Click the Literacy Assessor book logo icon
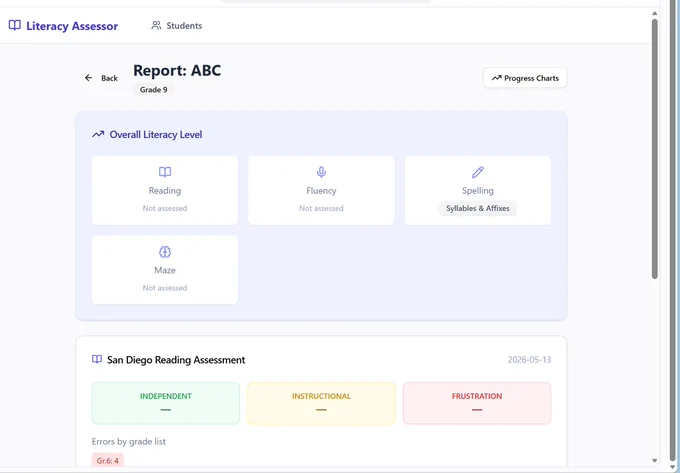Screen dimensions: 680x473 [15, 26]
